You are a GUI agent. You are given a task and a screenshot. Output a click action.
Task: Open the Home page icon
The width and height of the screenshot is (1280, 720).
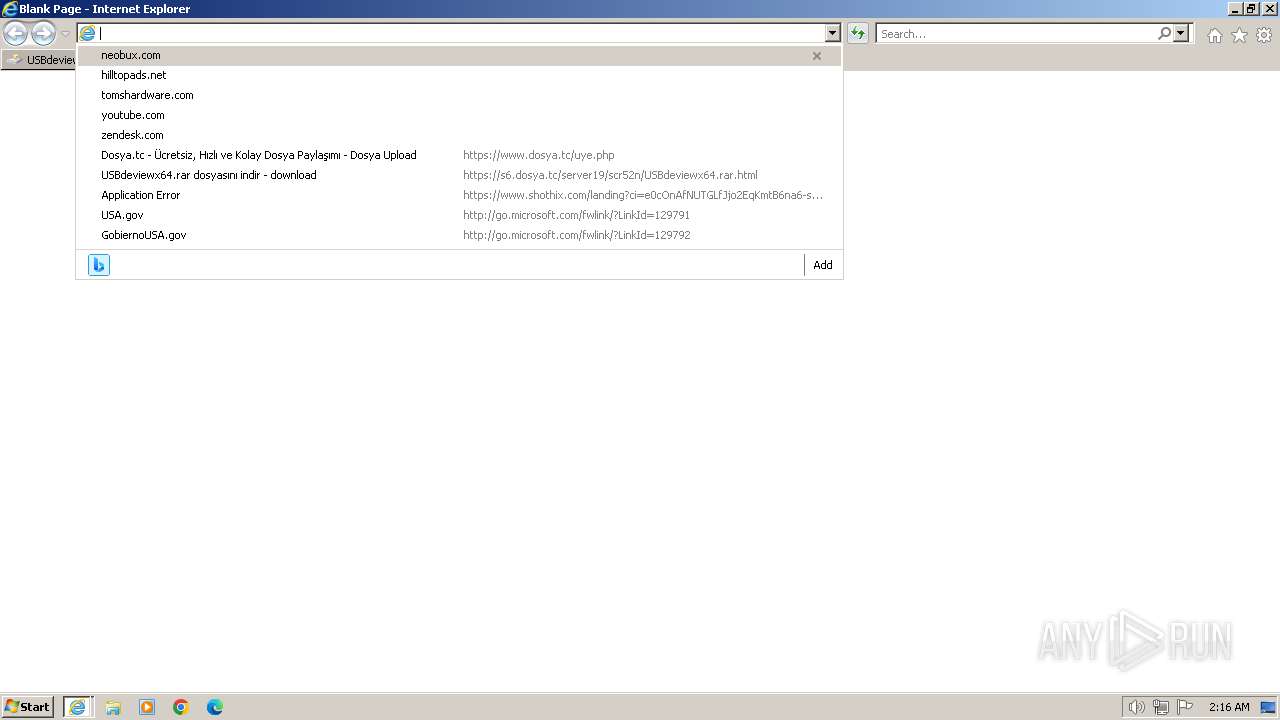[1214, 35]
